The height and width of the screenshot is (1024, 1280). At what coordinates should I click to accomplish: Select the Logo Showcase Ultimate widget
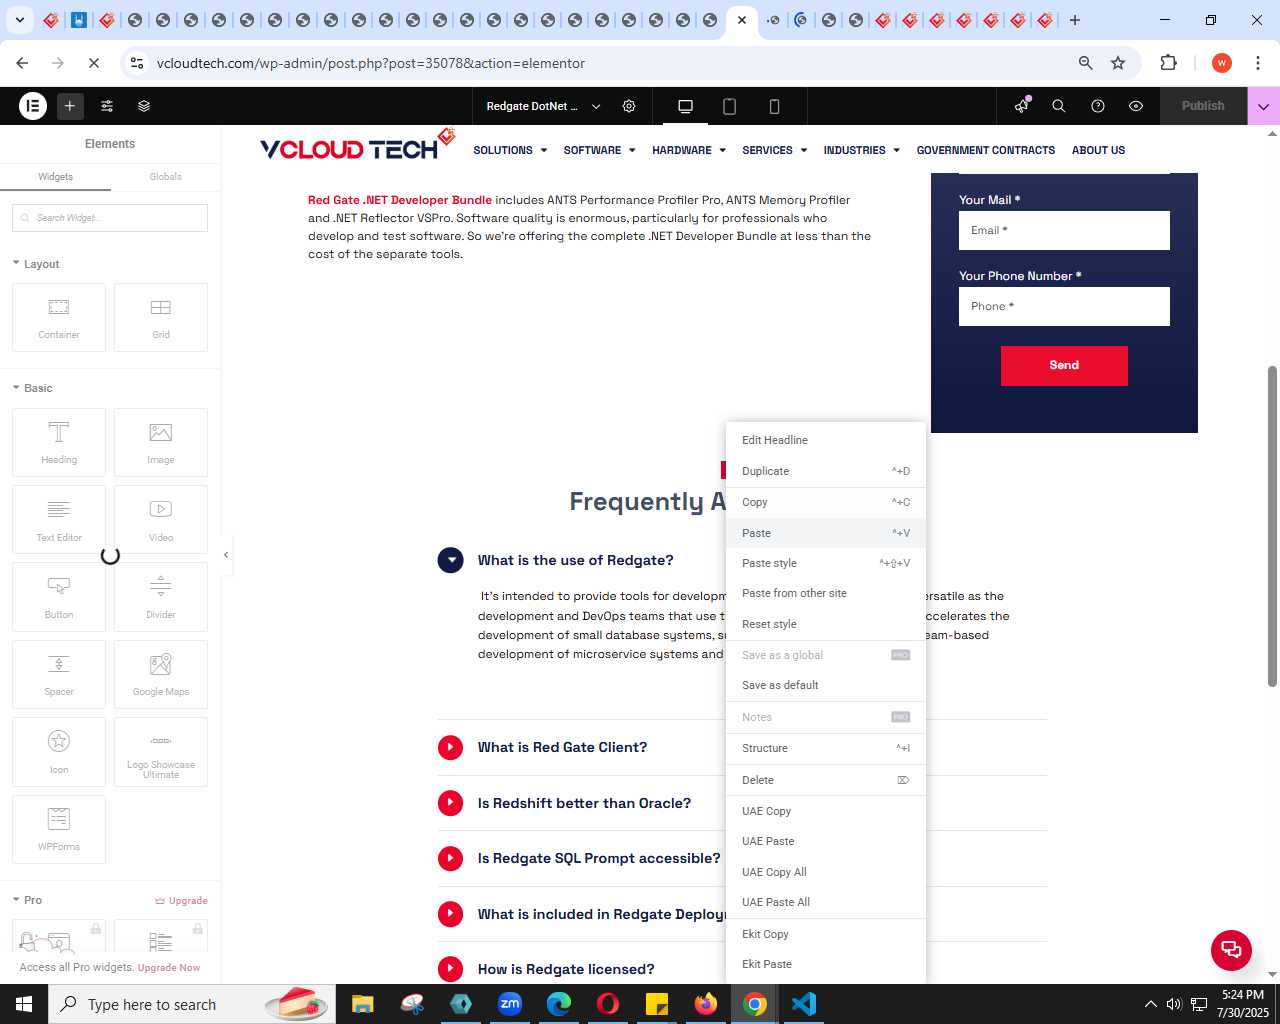(161, 752)
